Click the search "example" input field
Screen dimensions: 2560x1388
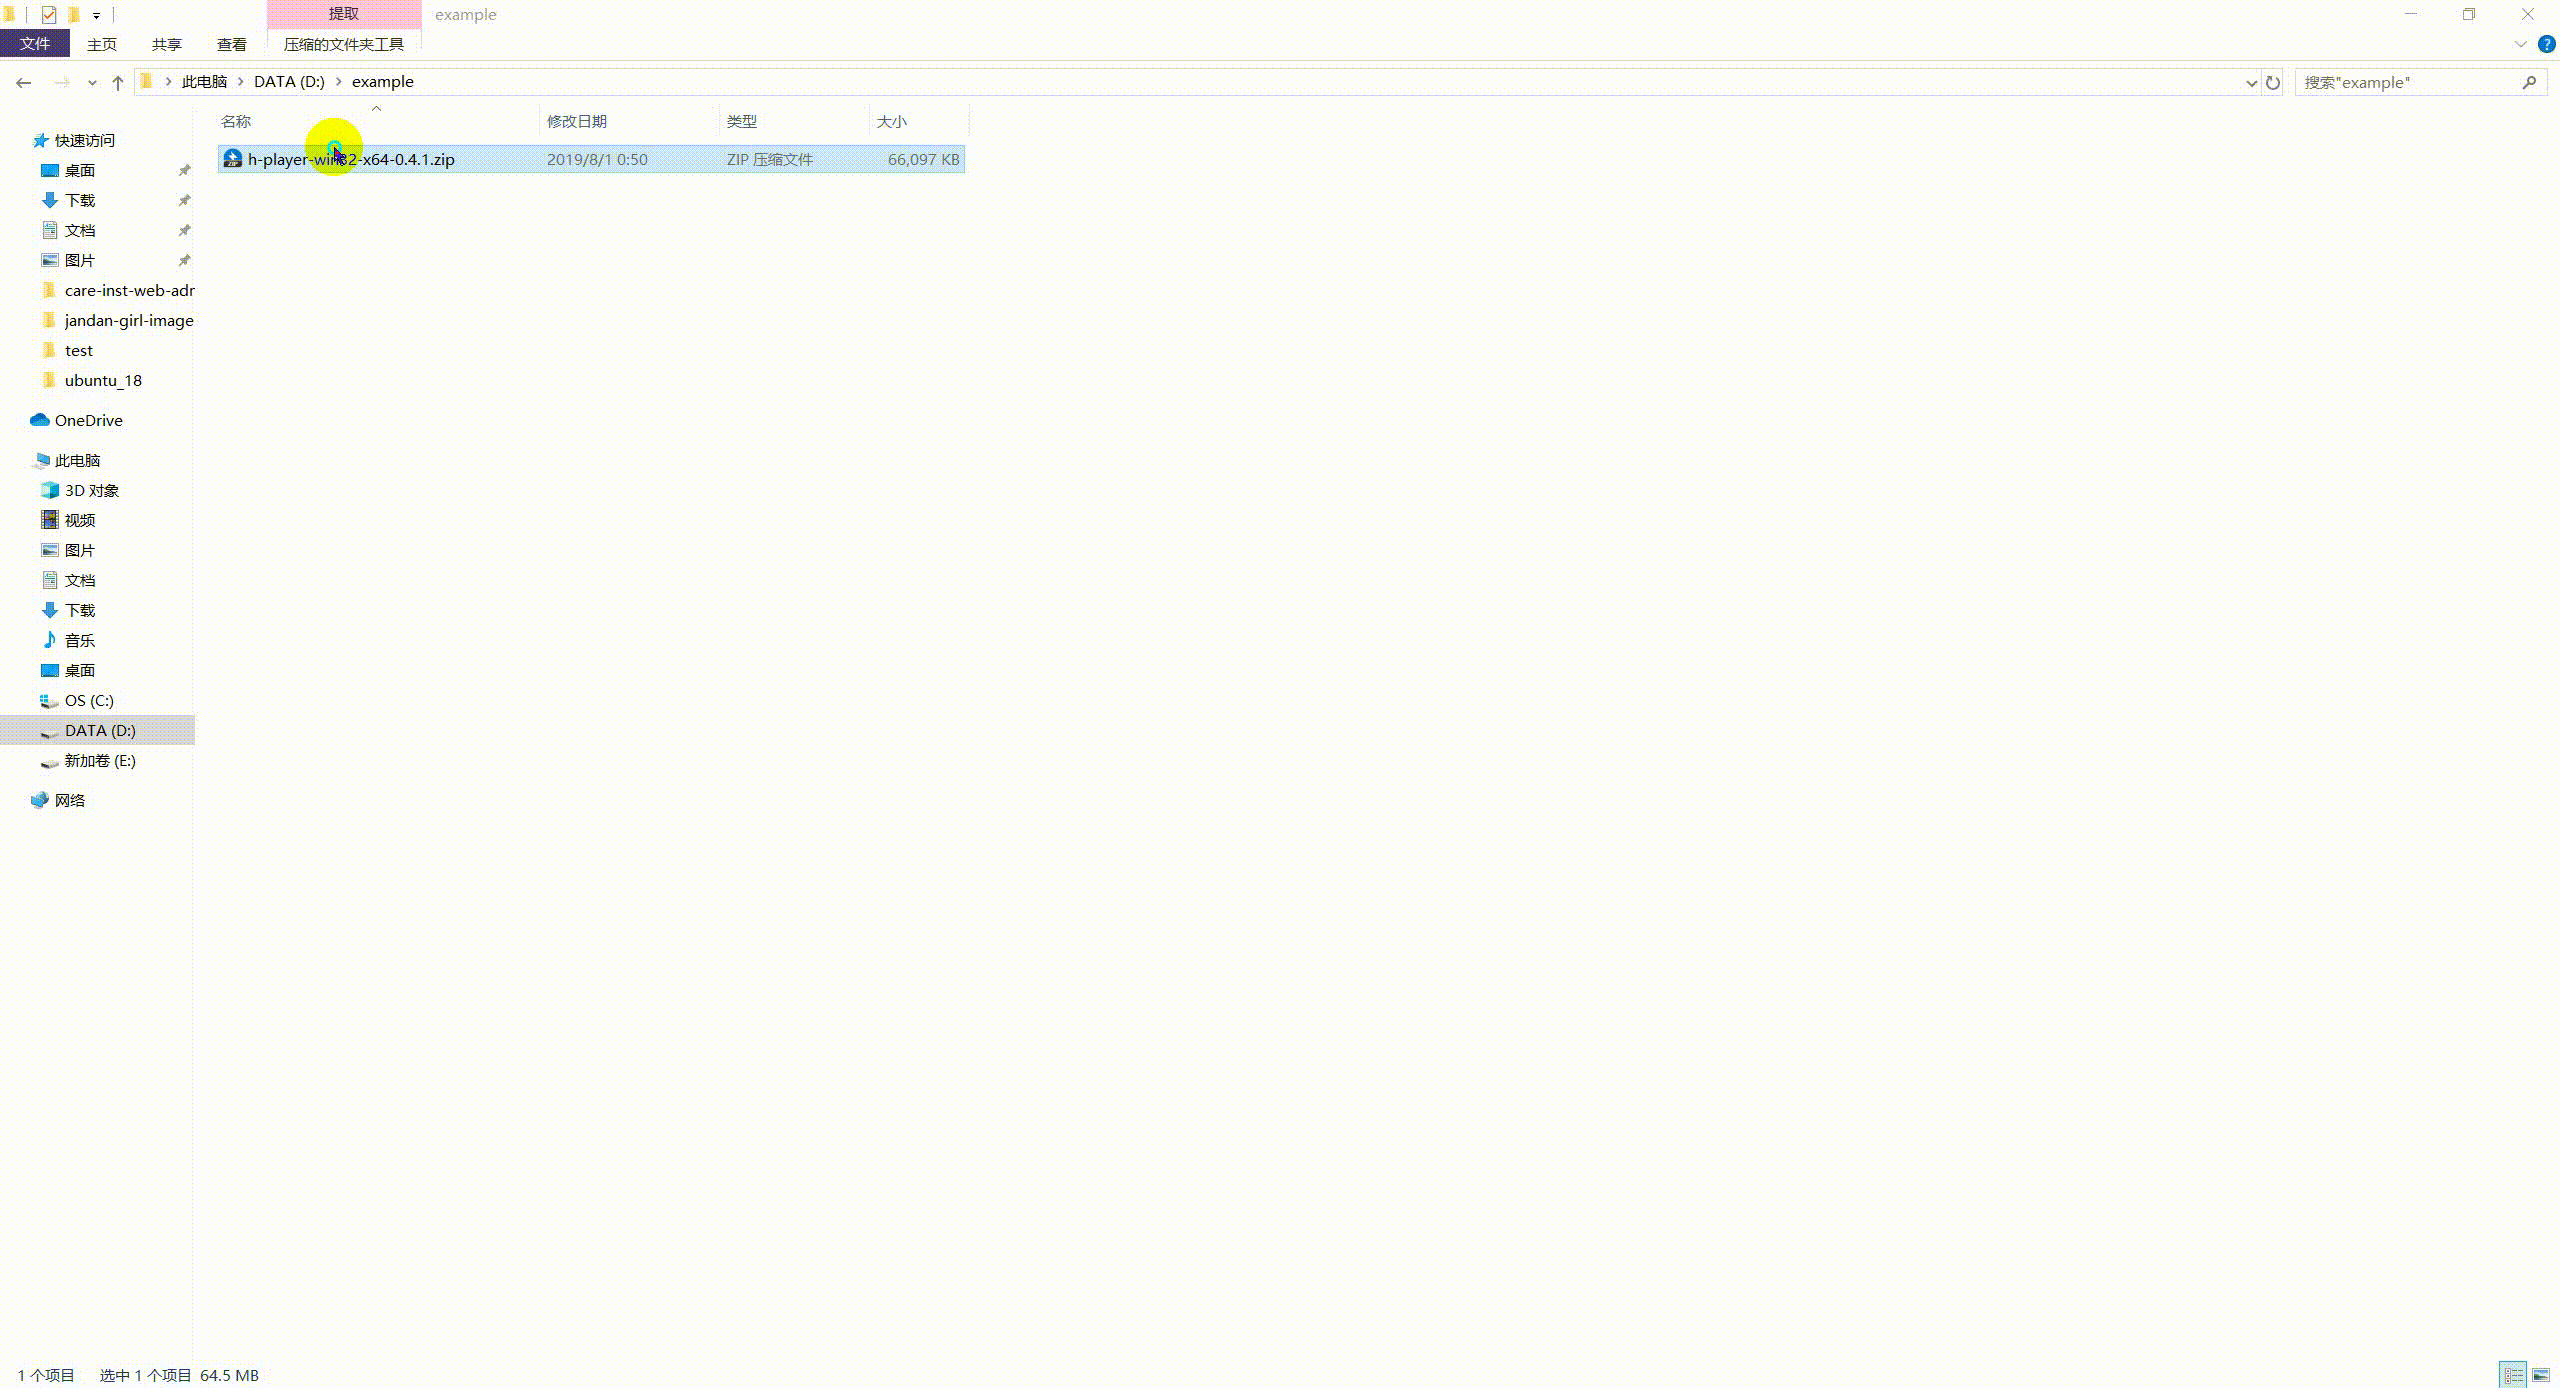2405,82
